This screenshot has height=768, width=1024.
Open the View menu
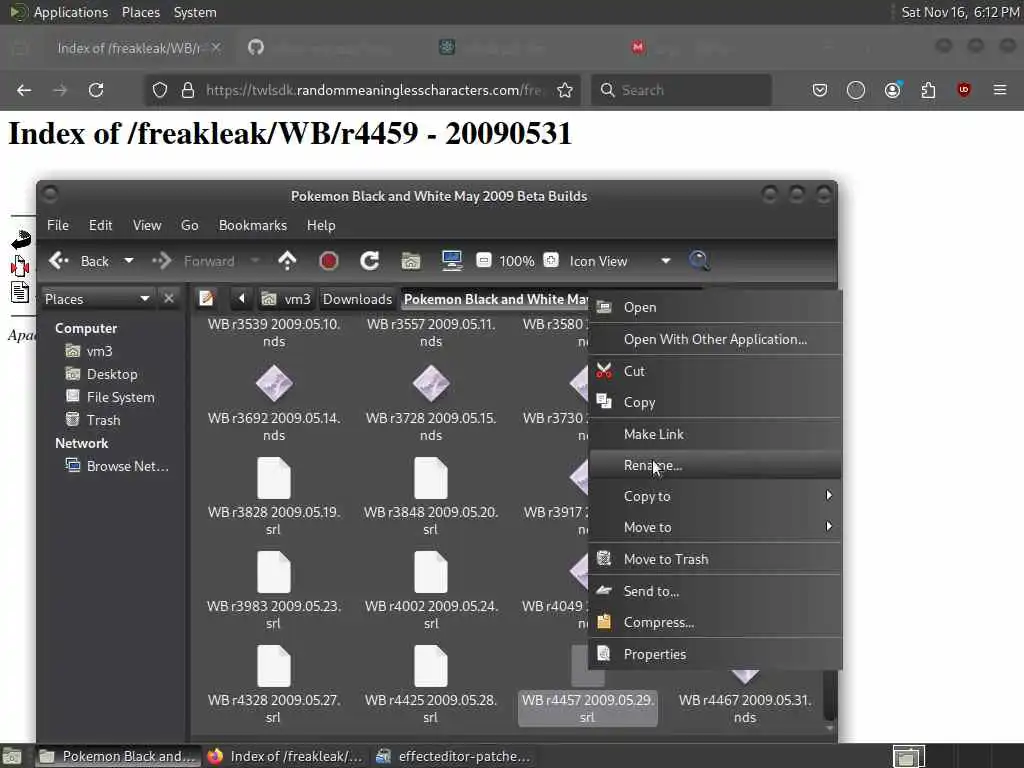147,225
